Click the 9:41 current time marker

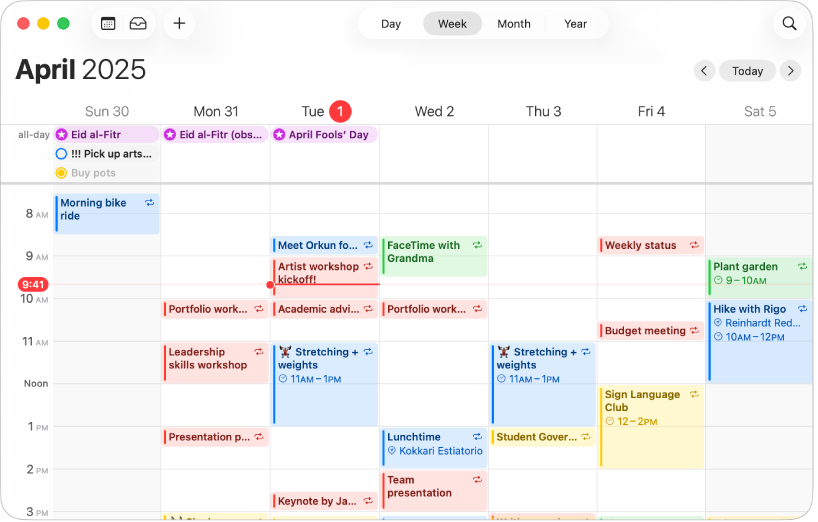tap(33, 285)
